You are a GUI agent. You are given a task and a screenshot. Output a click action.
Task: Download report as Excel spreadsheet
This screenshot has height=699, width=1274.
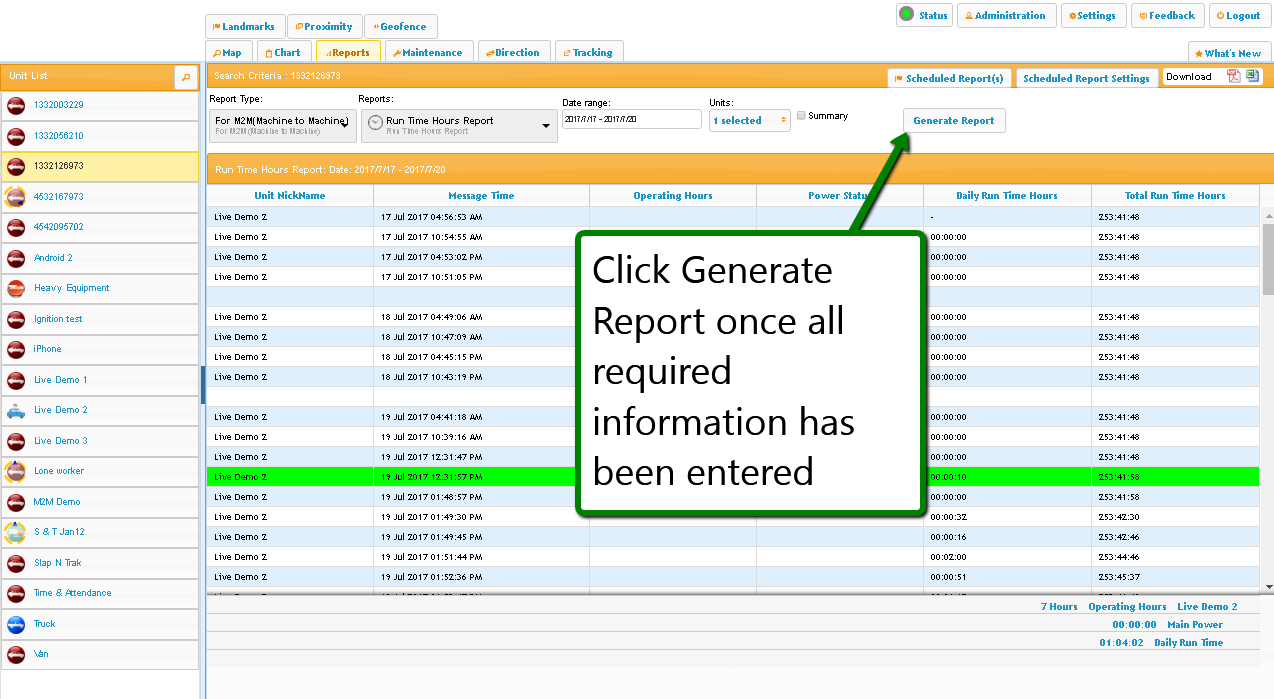click(1252, 77)
